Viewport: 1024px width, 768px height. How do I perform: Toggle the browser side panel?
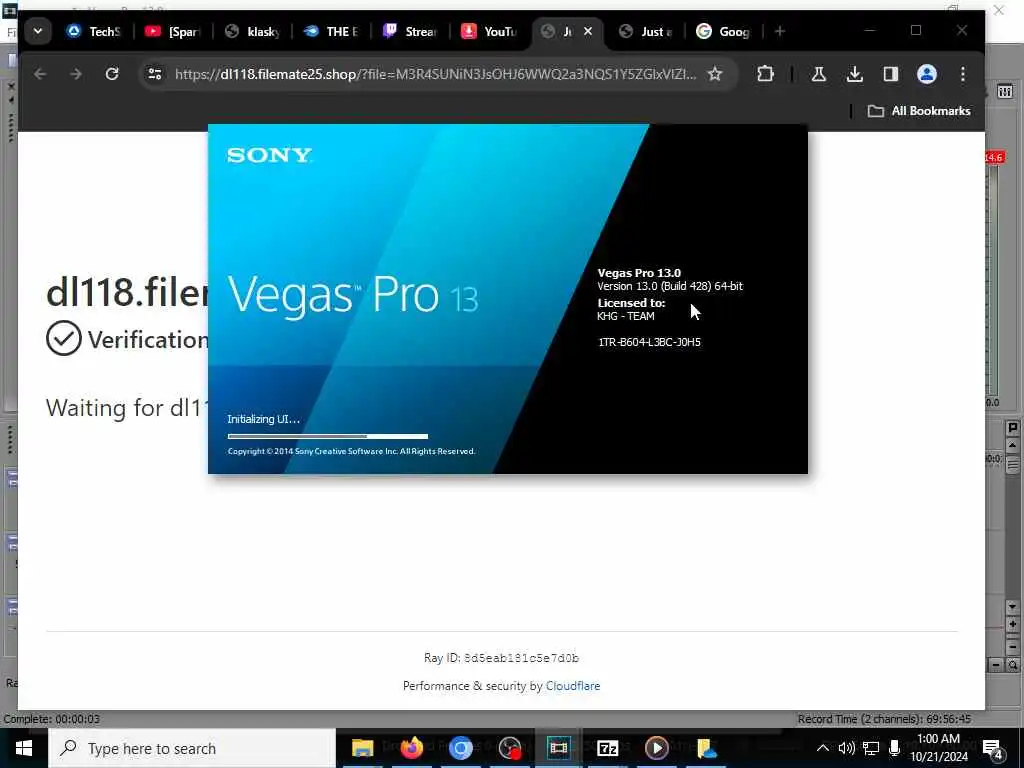pos(891,74)
